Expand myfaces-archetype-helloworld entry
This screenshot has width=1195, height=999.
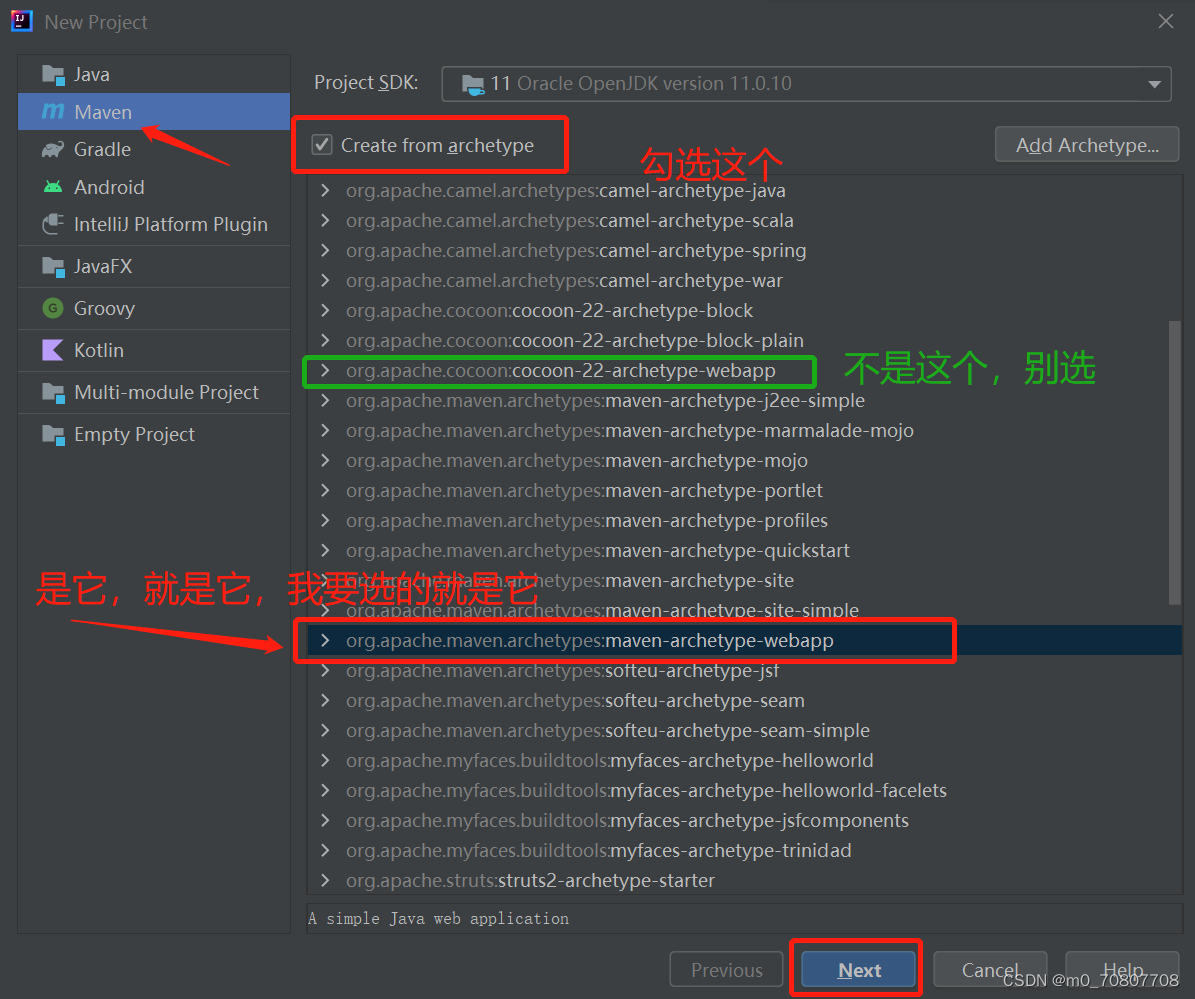click(325, 760)
